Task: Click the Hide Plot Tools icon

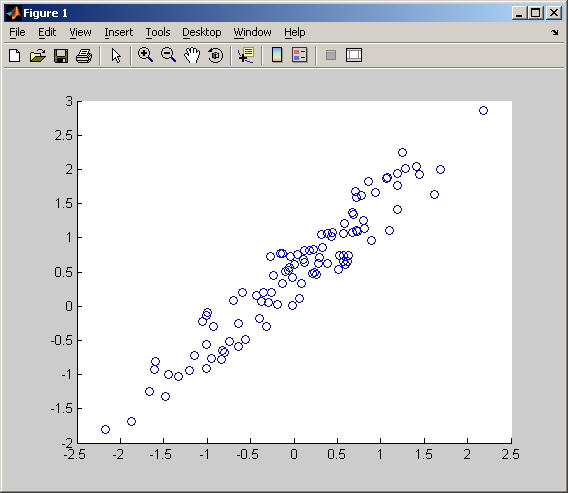Action: click(331, 55)
